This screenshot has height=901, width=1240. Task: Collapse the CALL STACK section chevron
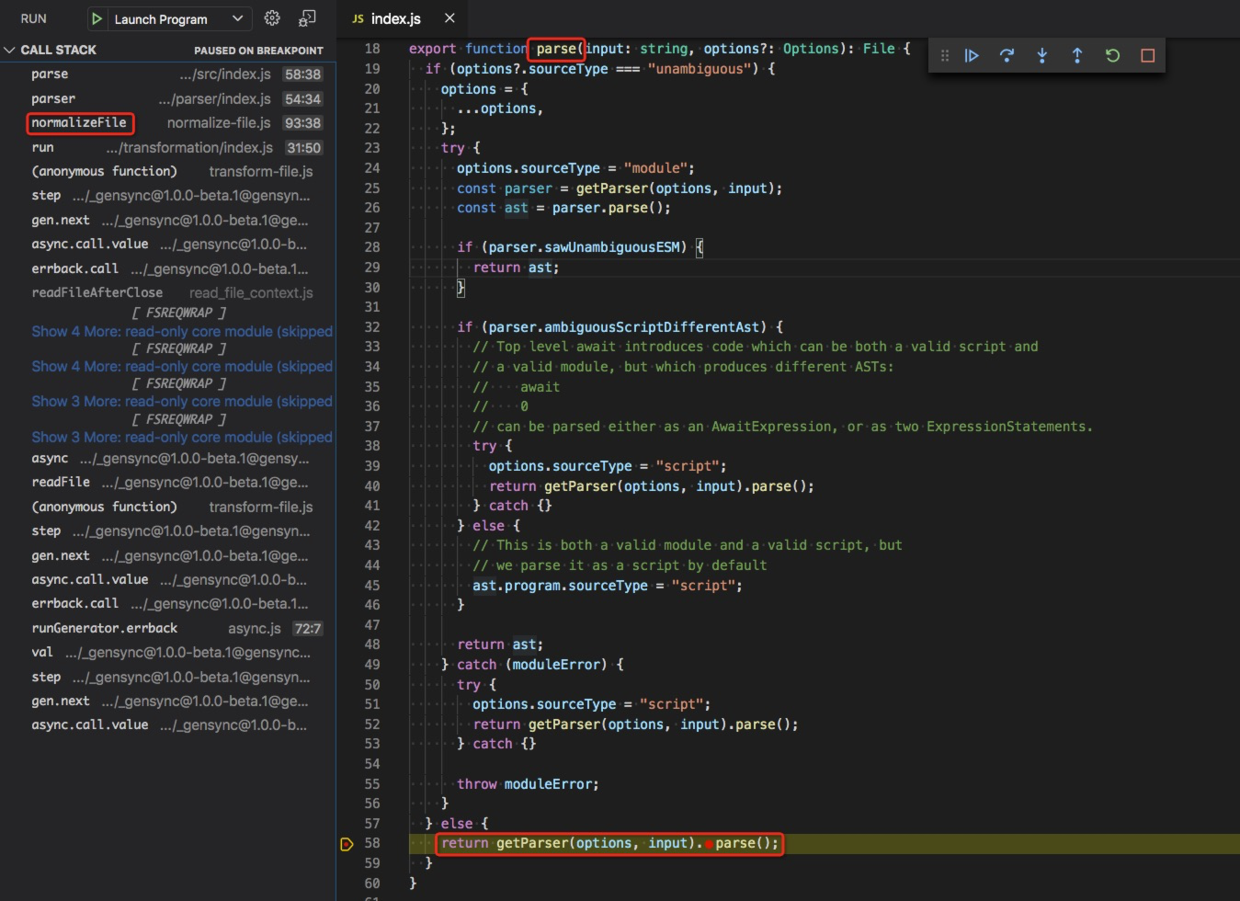(x=8, y=49)
